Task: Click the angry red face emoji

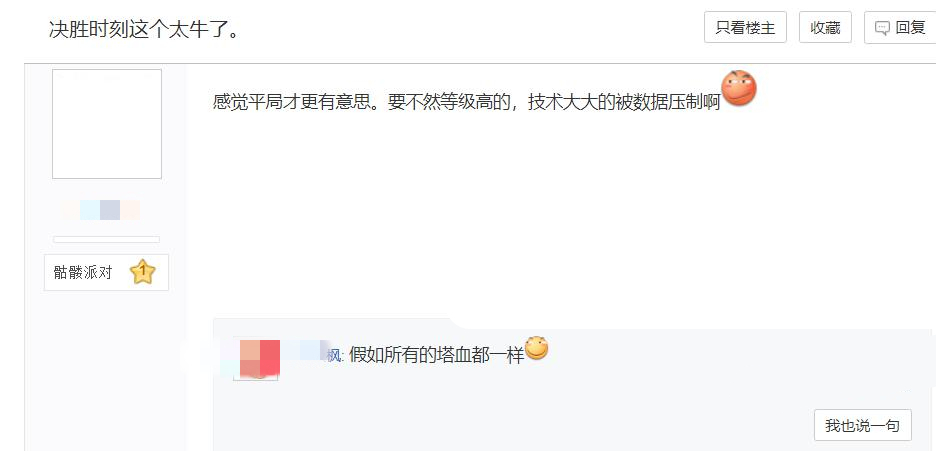Action: [739, 88]
